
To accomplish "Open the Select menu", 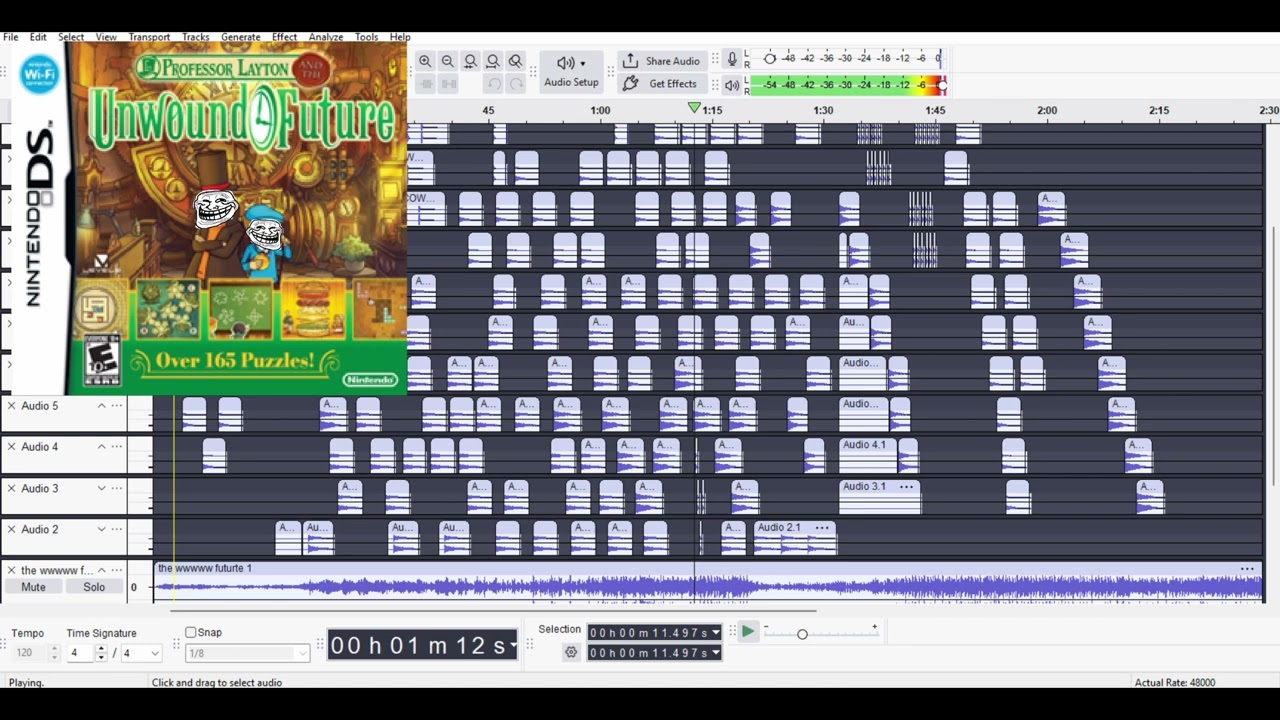I will [x=71, y=37].
